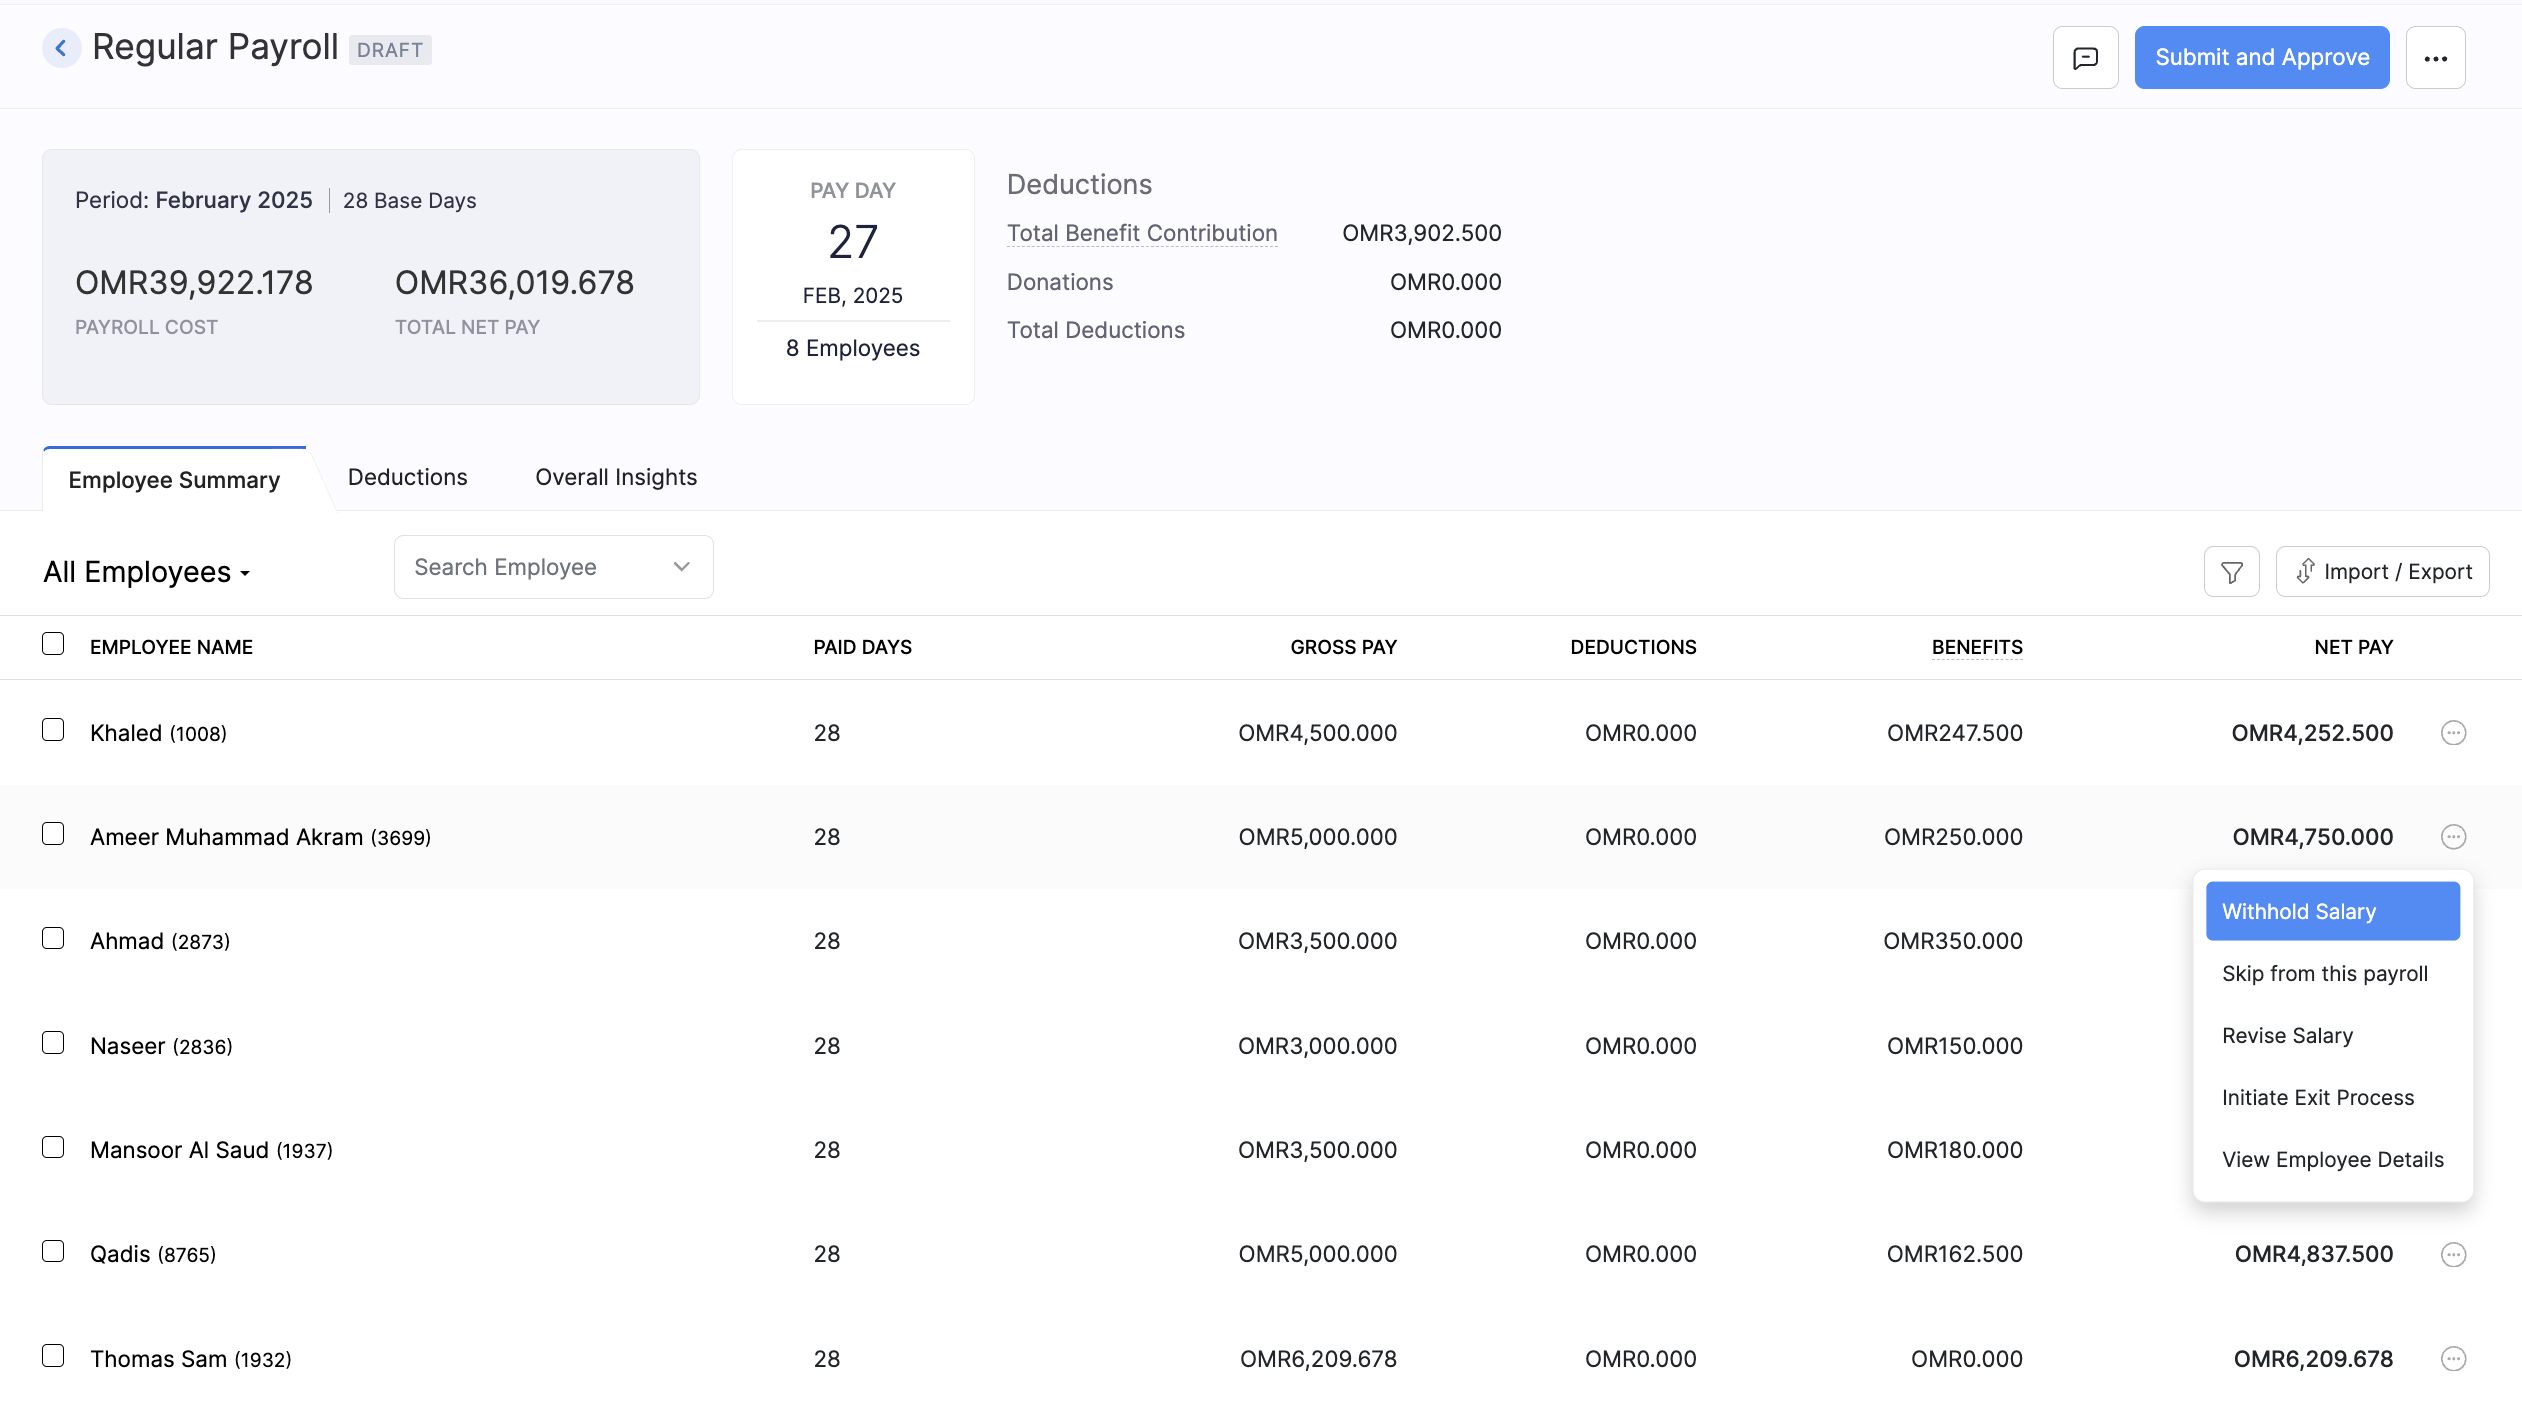
Task: Open the Overall Insights tab
Action: [x=615, y=477]
